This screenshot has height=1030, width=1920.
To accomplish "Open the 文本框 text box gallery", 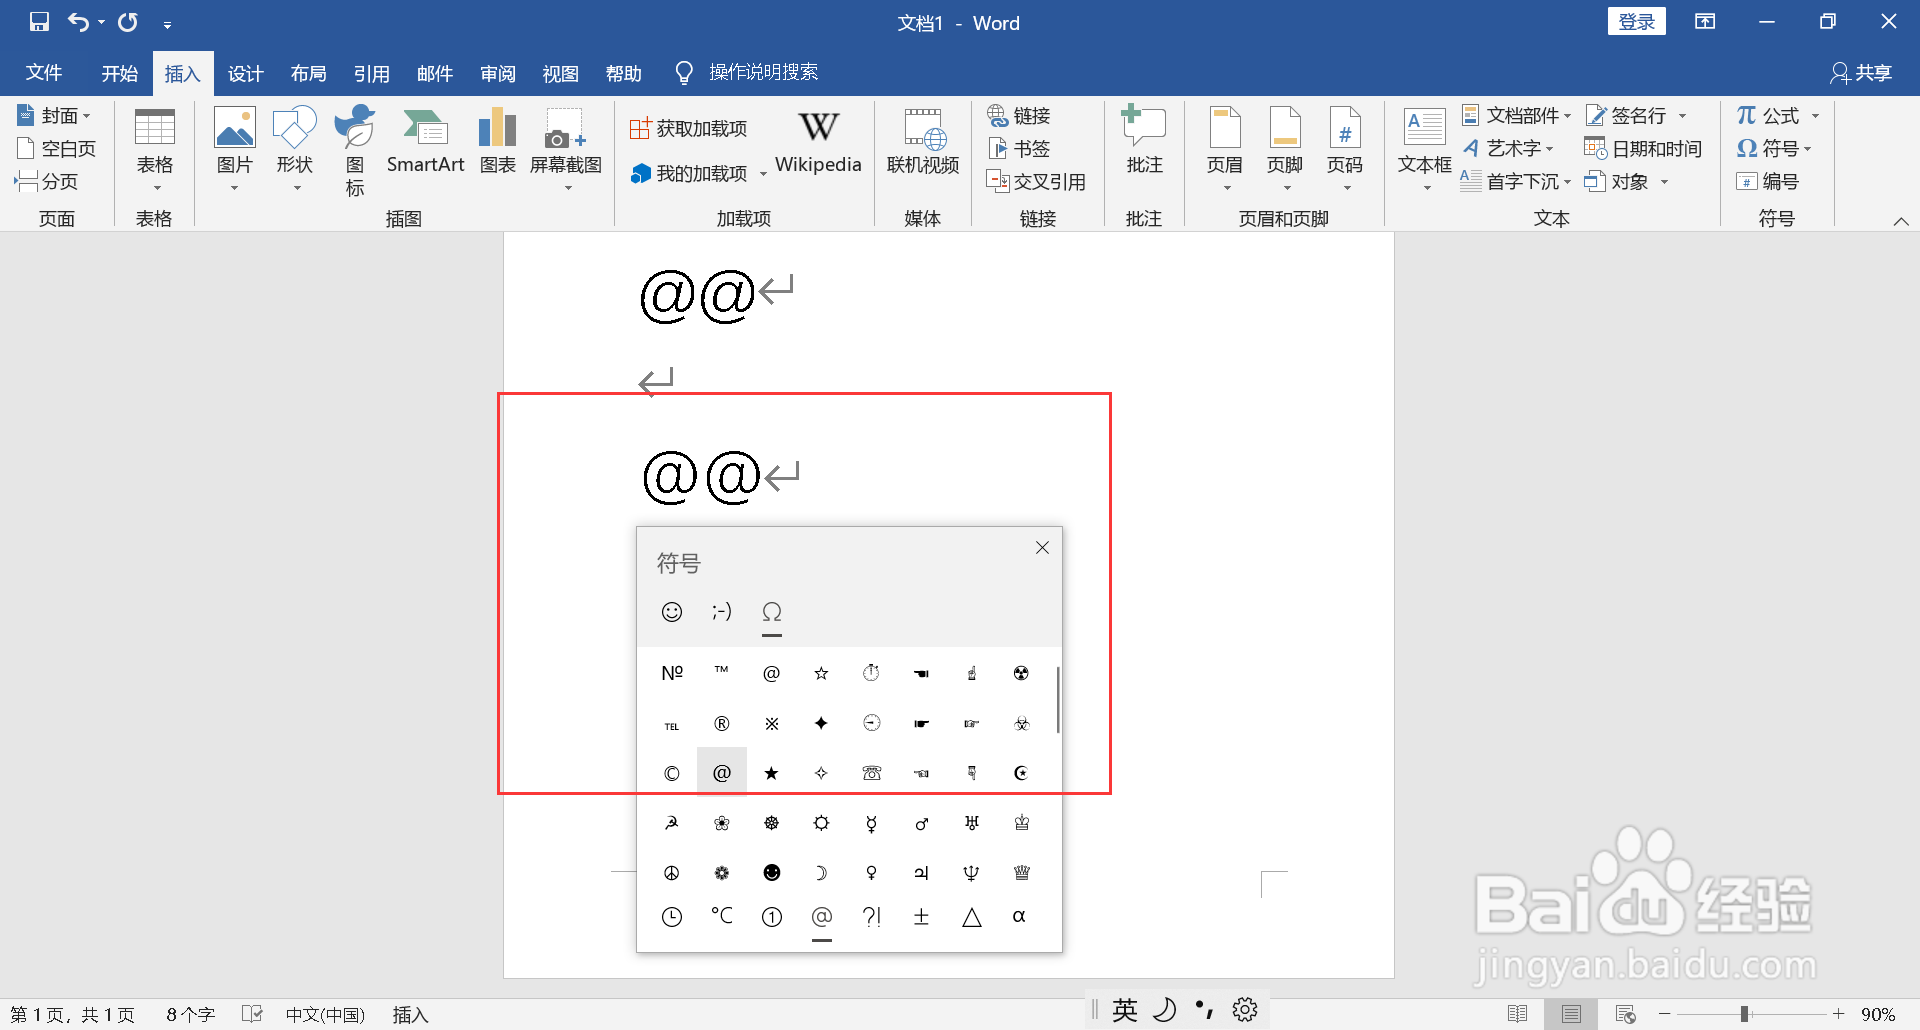I will tap(1425, 150).
